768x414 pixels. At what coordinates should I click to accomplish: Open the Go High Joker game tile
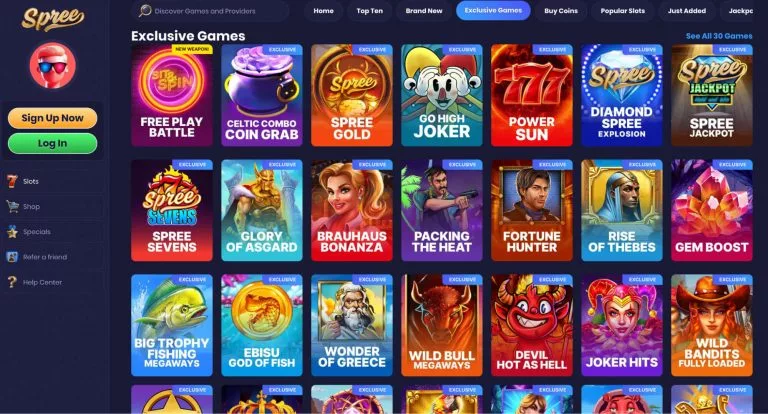tap(442, 96)
